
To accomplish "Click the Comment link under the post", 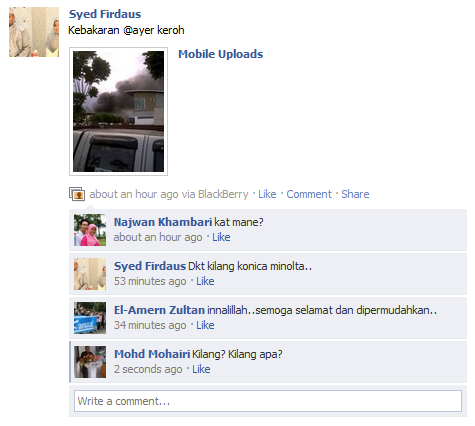I will click(309, 194).
